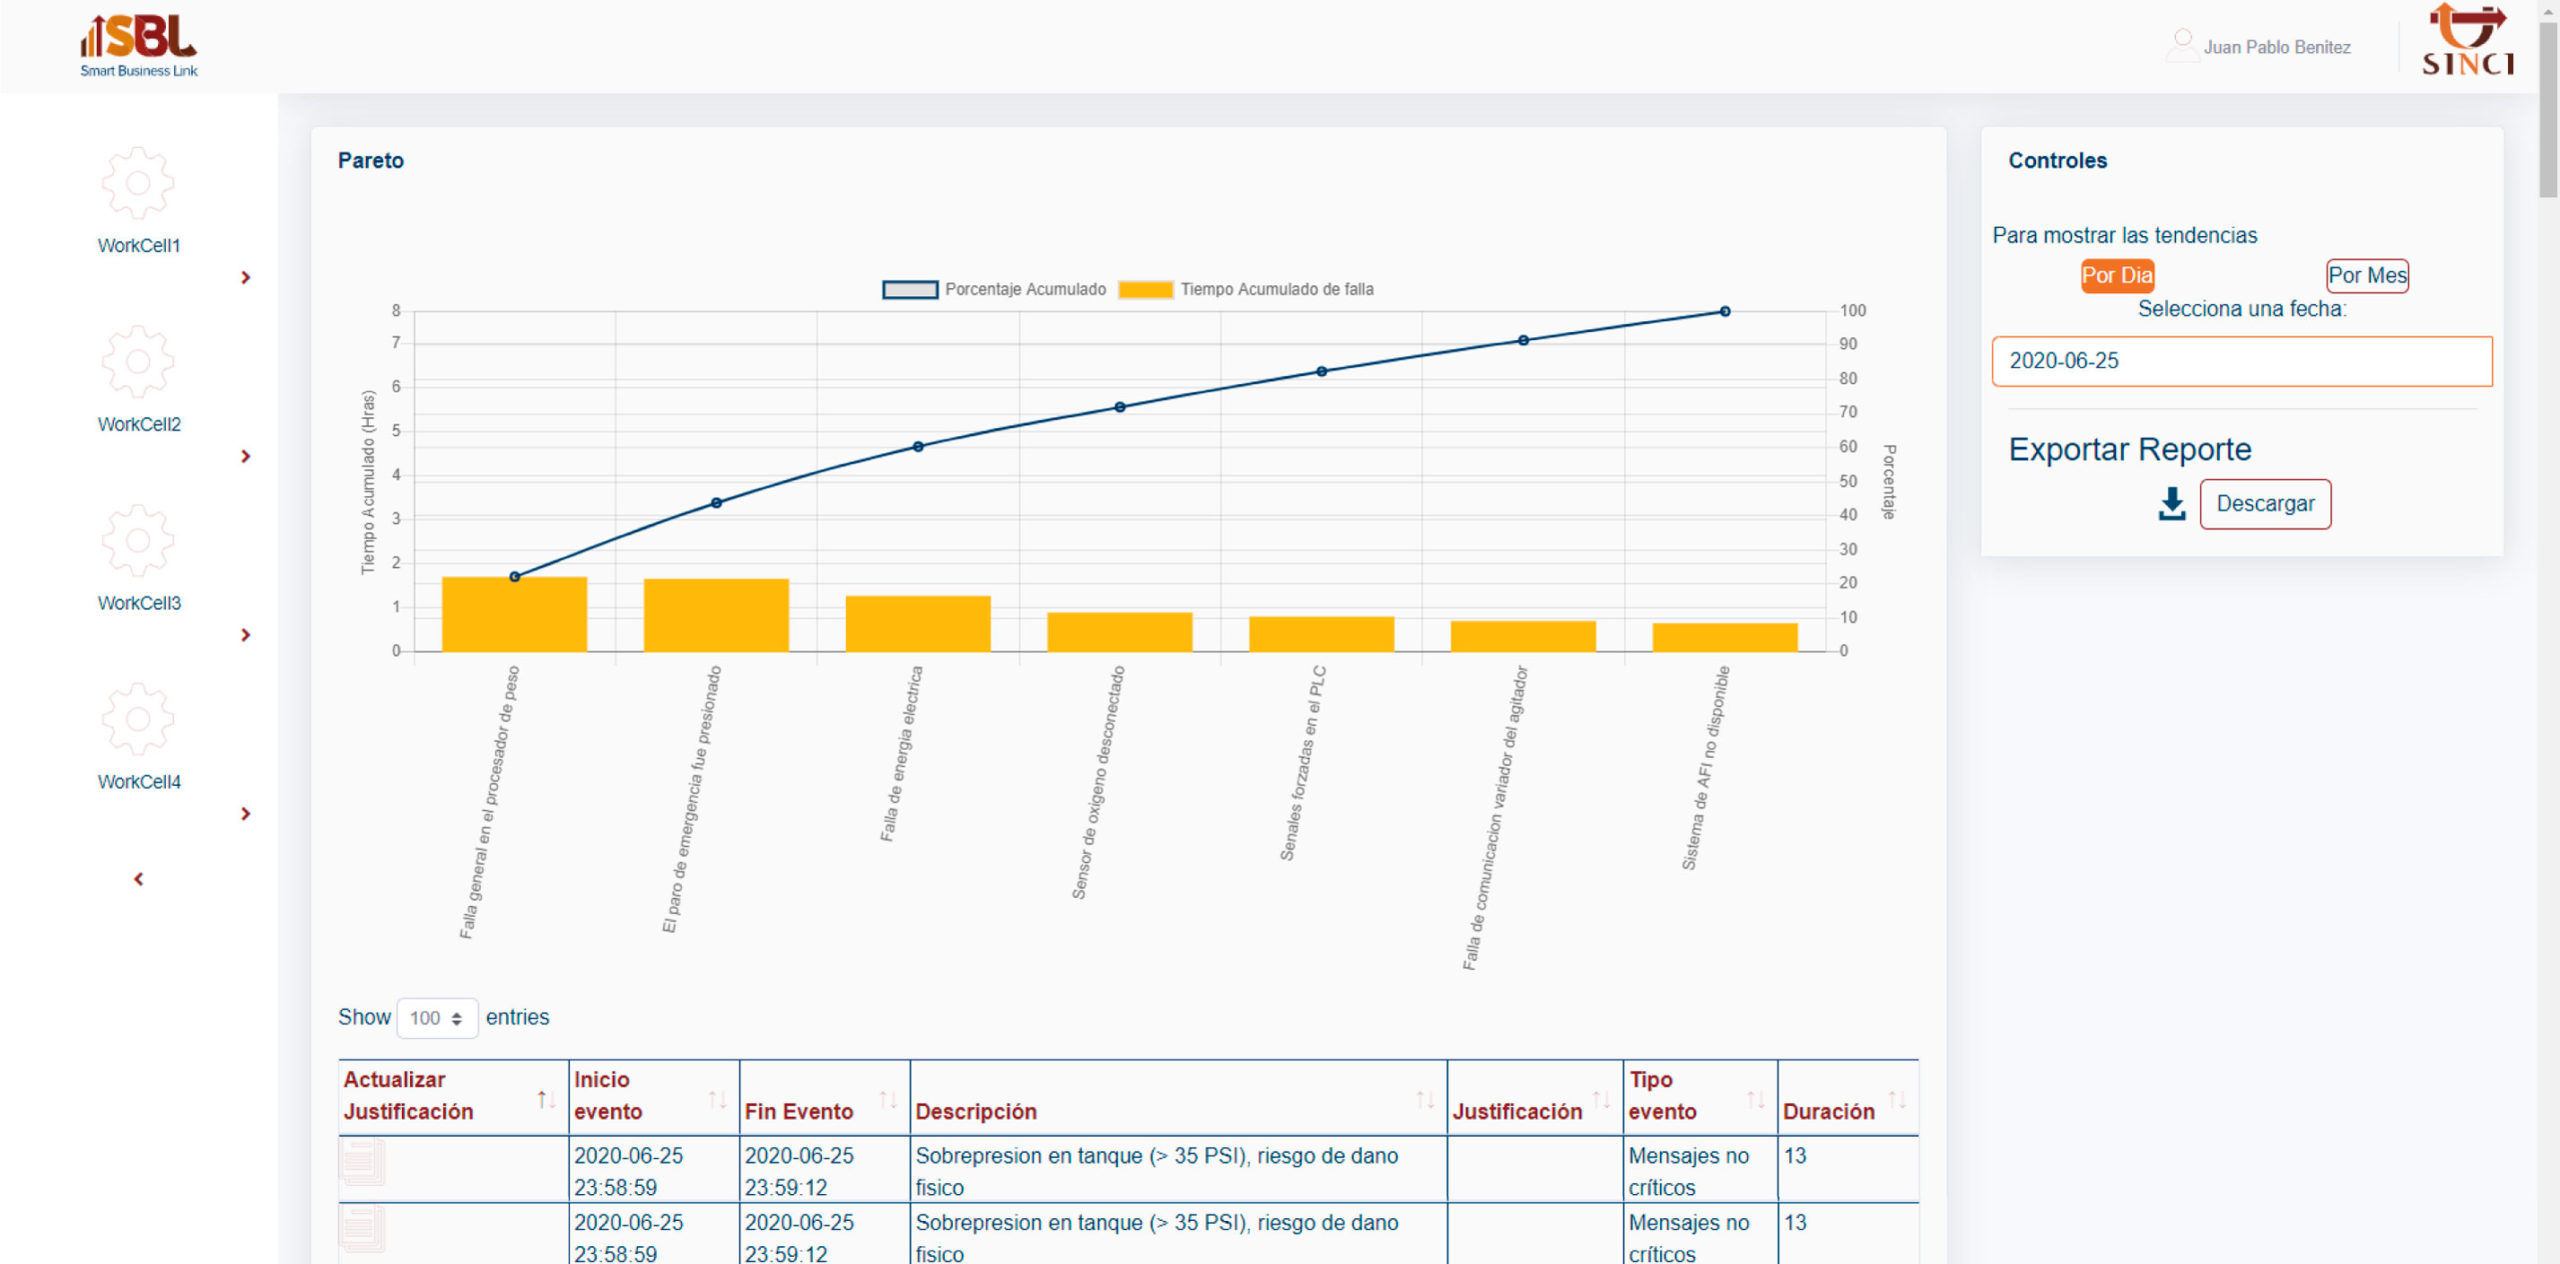Select the Por Mes trend option
This screenshot has width=2560, height=1264.
(2367, 275)
